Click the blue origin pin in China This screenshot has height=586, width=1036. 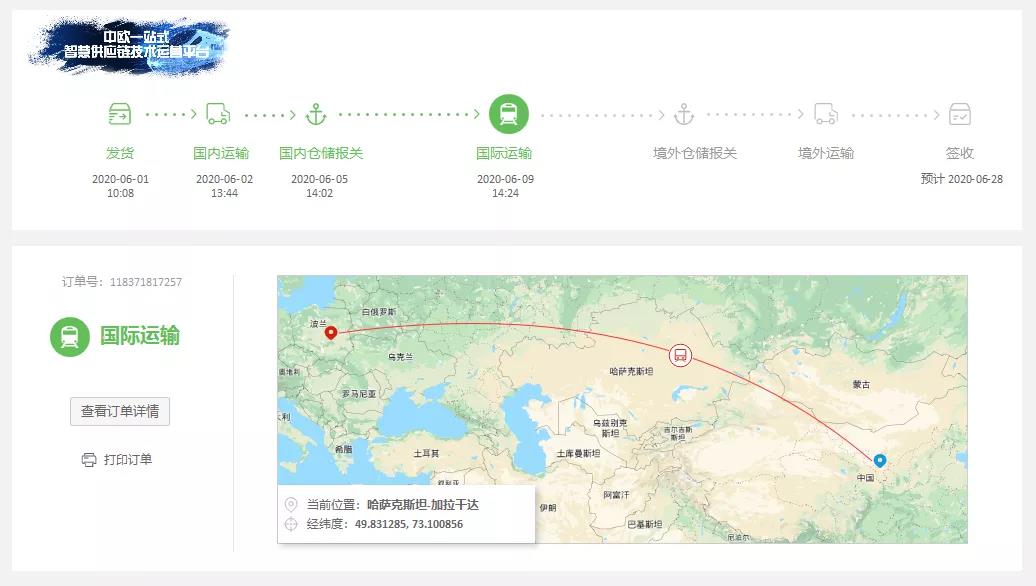coord(880,460)
